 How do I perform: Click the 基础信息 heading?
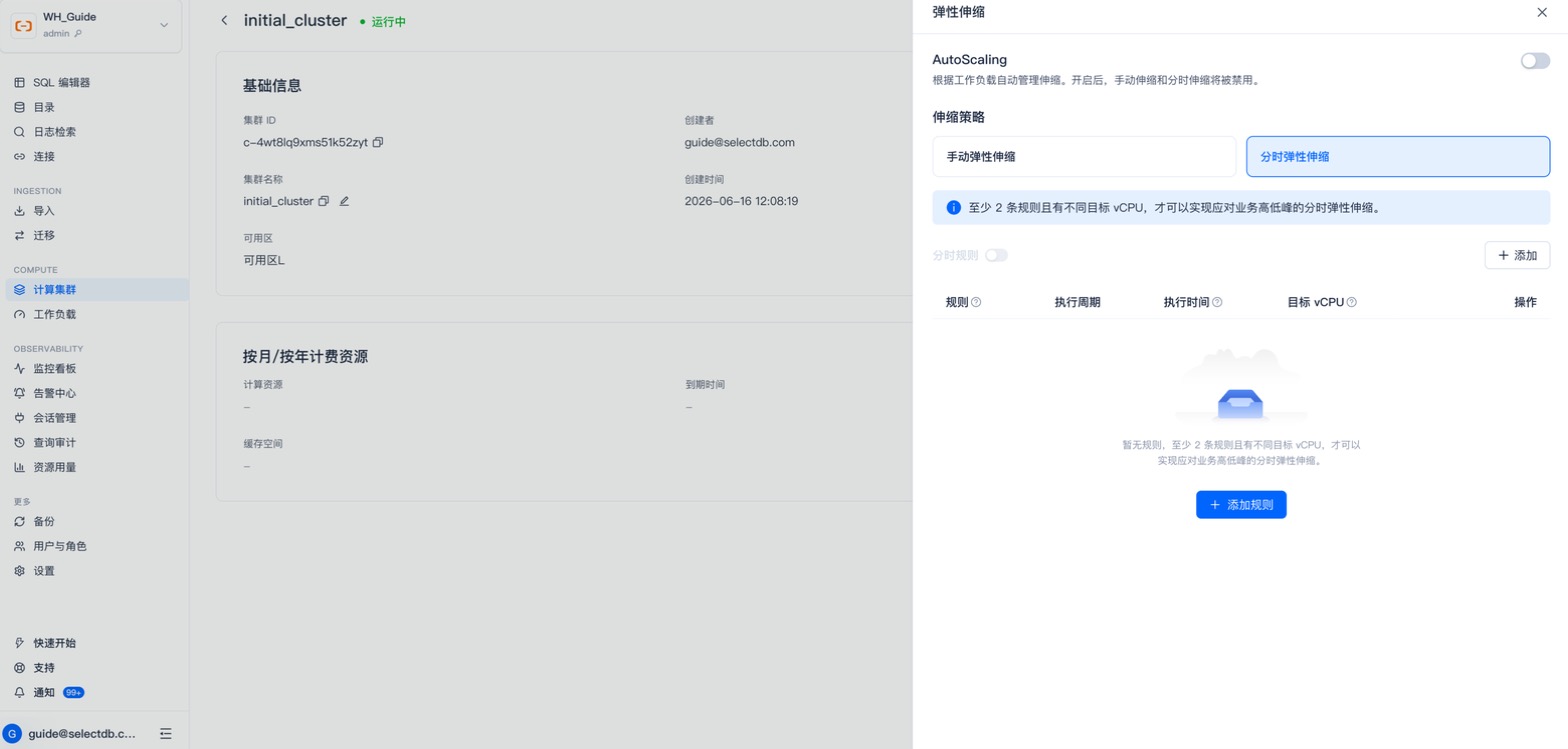pyautogui.click(x=272, y=86)
